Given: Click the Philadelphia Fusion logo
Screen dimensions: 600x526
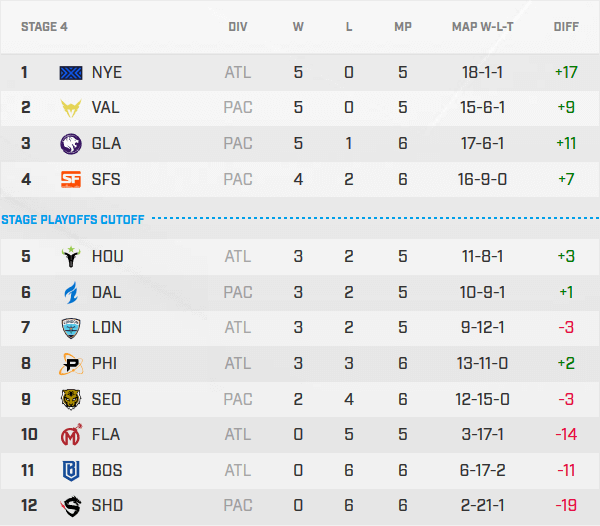Looking at the screenshot, I should pos(72,363).
